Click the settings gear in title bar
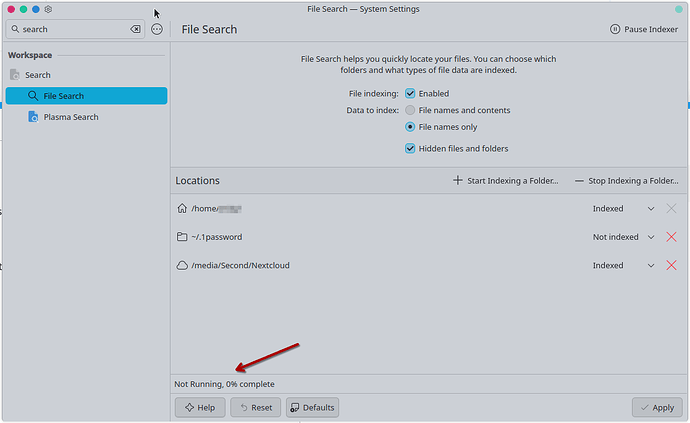 [x=48, y=9]
